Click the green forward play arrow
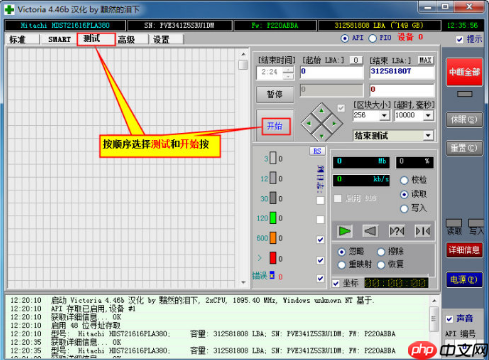489x360 pixels. tap(344, 231)
